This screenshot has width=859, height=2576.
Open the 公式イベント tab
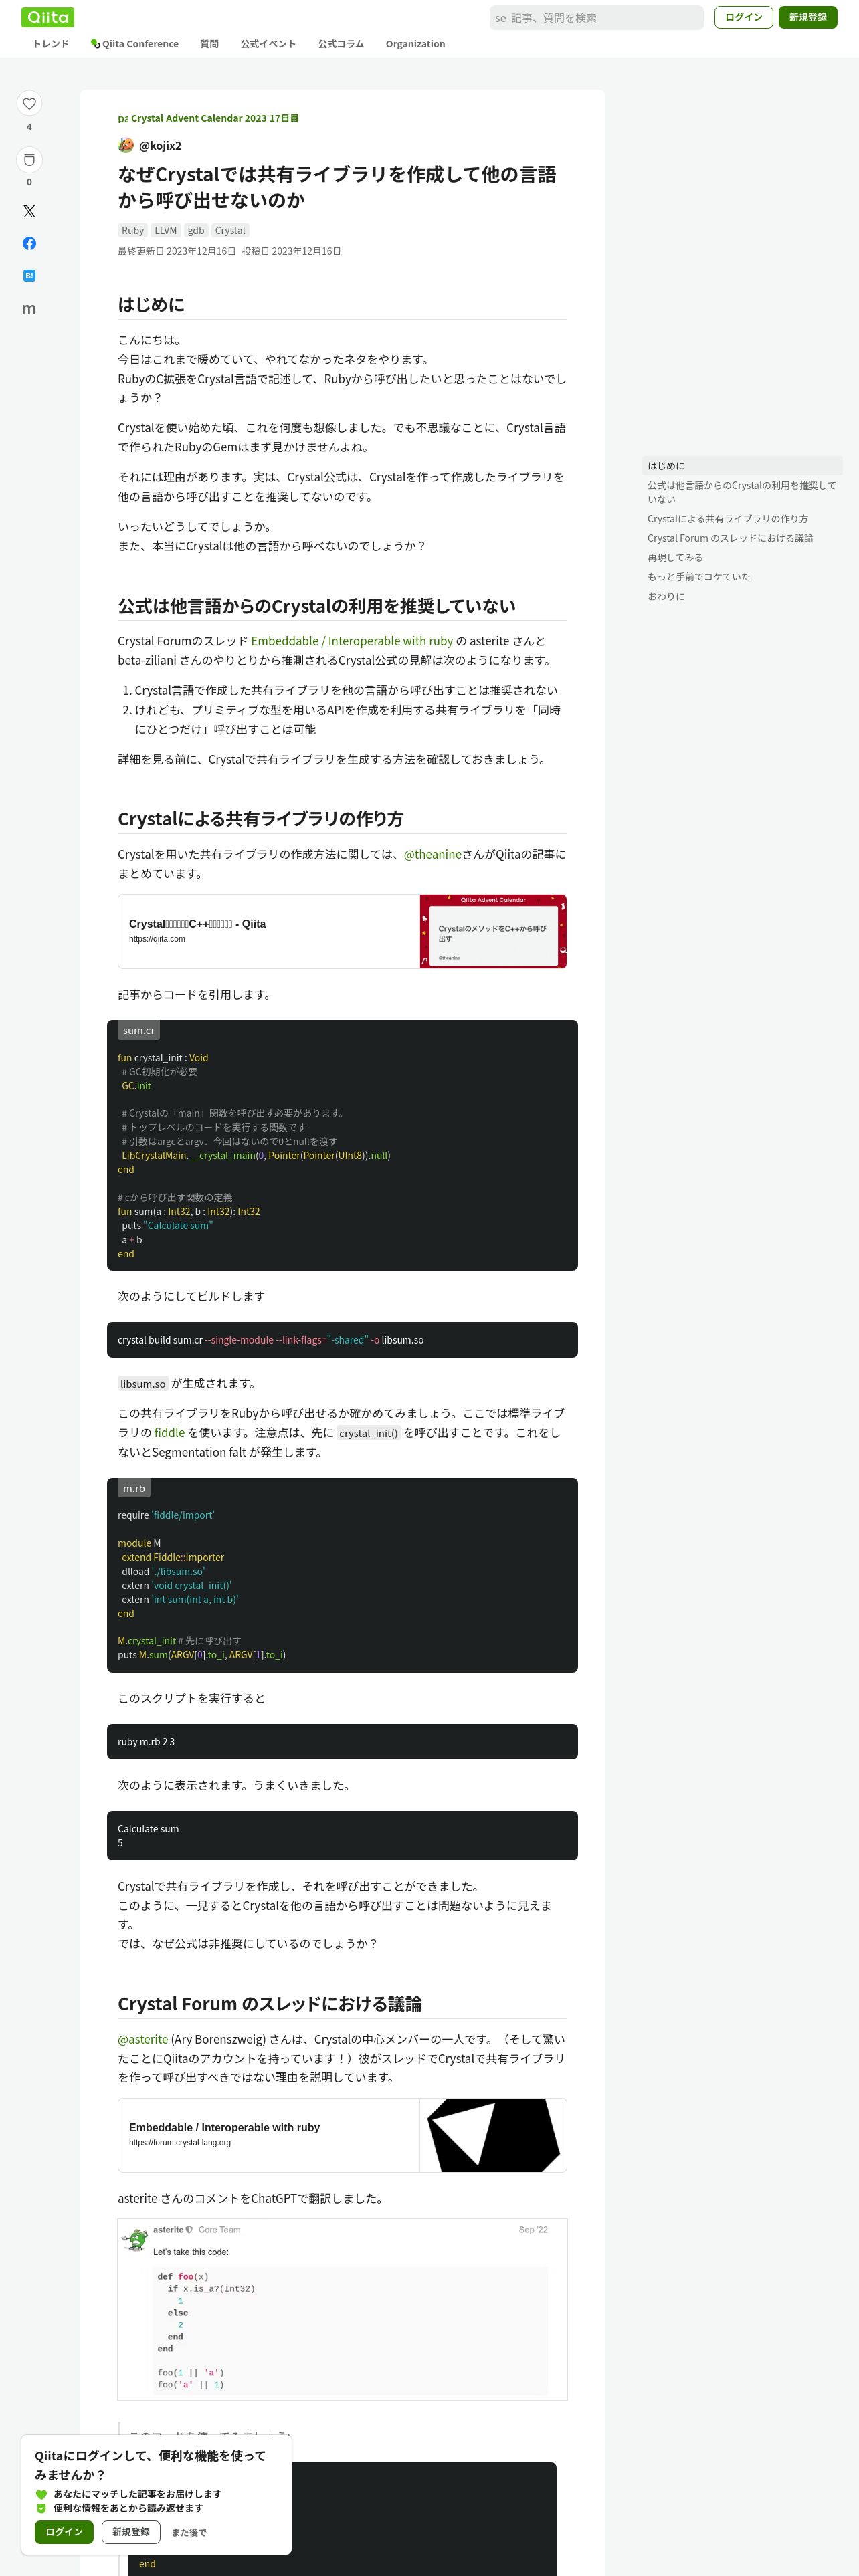[x=268, y=44]
